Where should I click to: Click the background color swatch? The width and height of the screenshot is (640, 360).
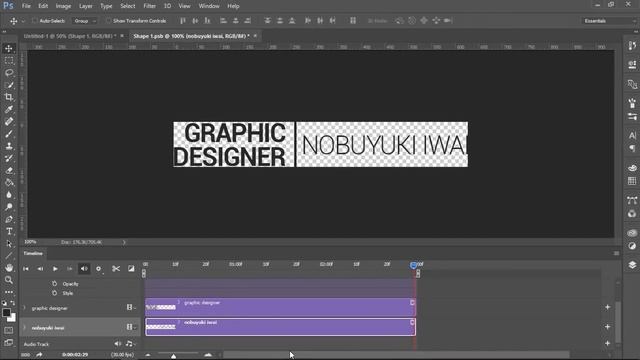click(13, 318)
